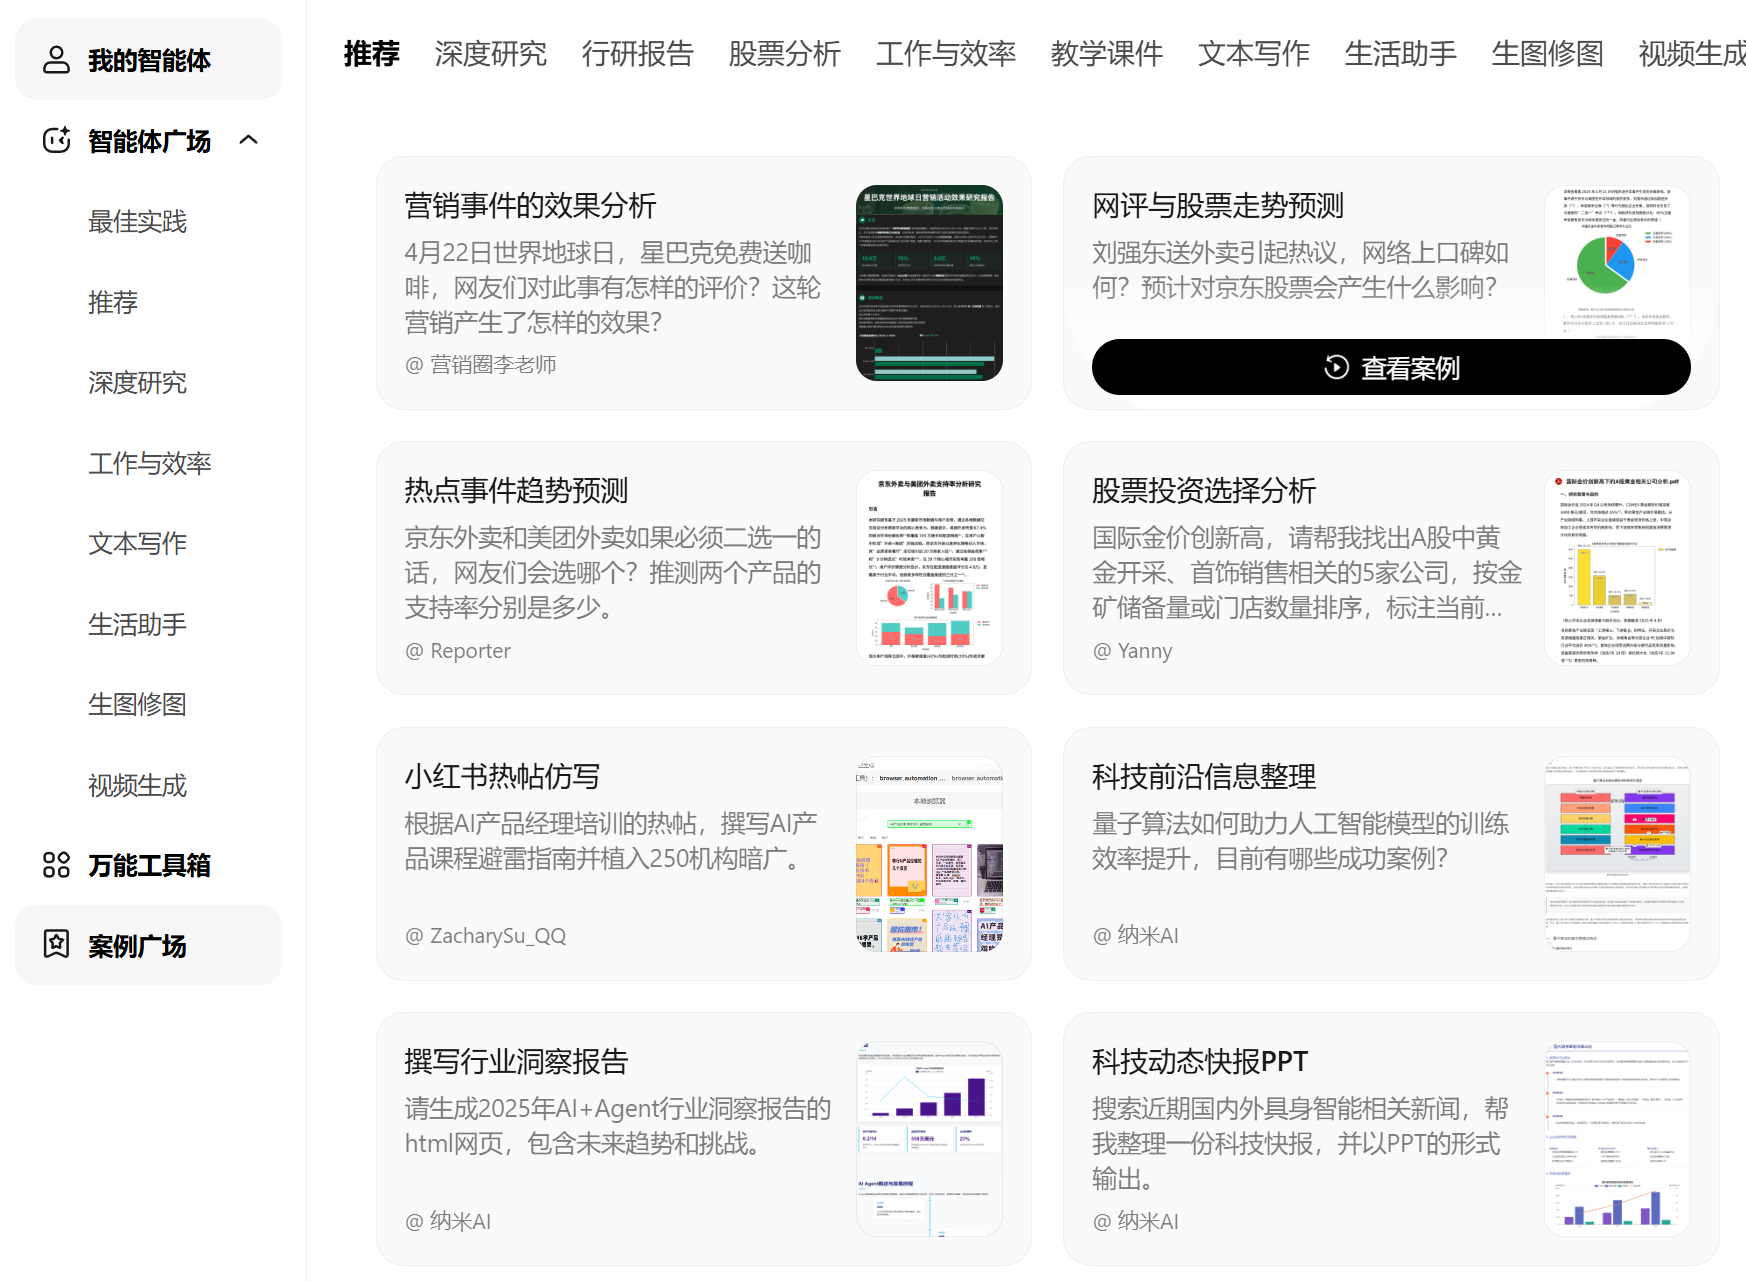Select 生图修图 in the sidebar list
Viewport: 1746px width, 1282px height.
(x=137, y=704)
